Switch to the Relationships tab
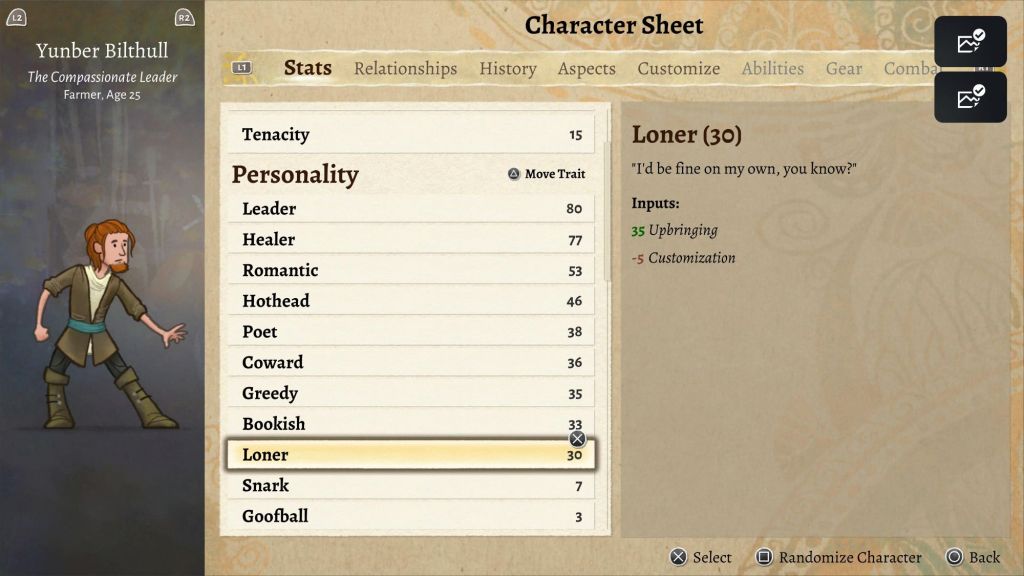This screenshot has height=576, width=1024. tap(405, 68)
